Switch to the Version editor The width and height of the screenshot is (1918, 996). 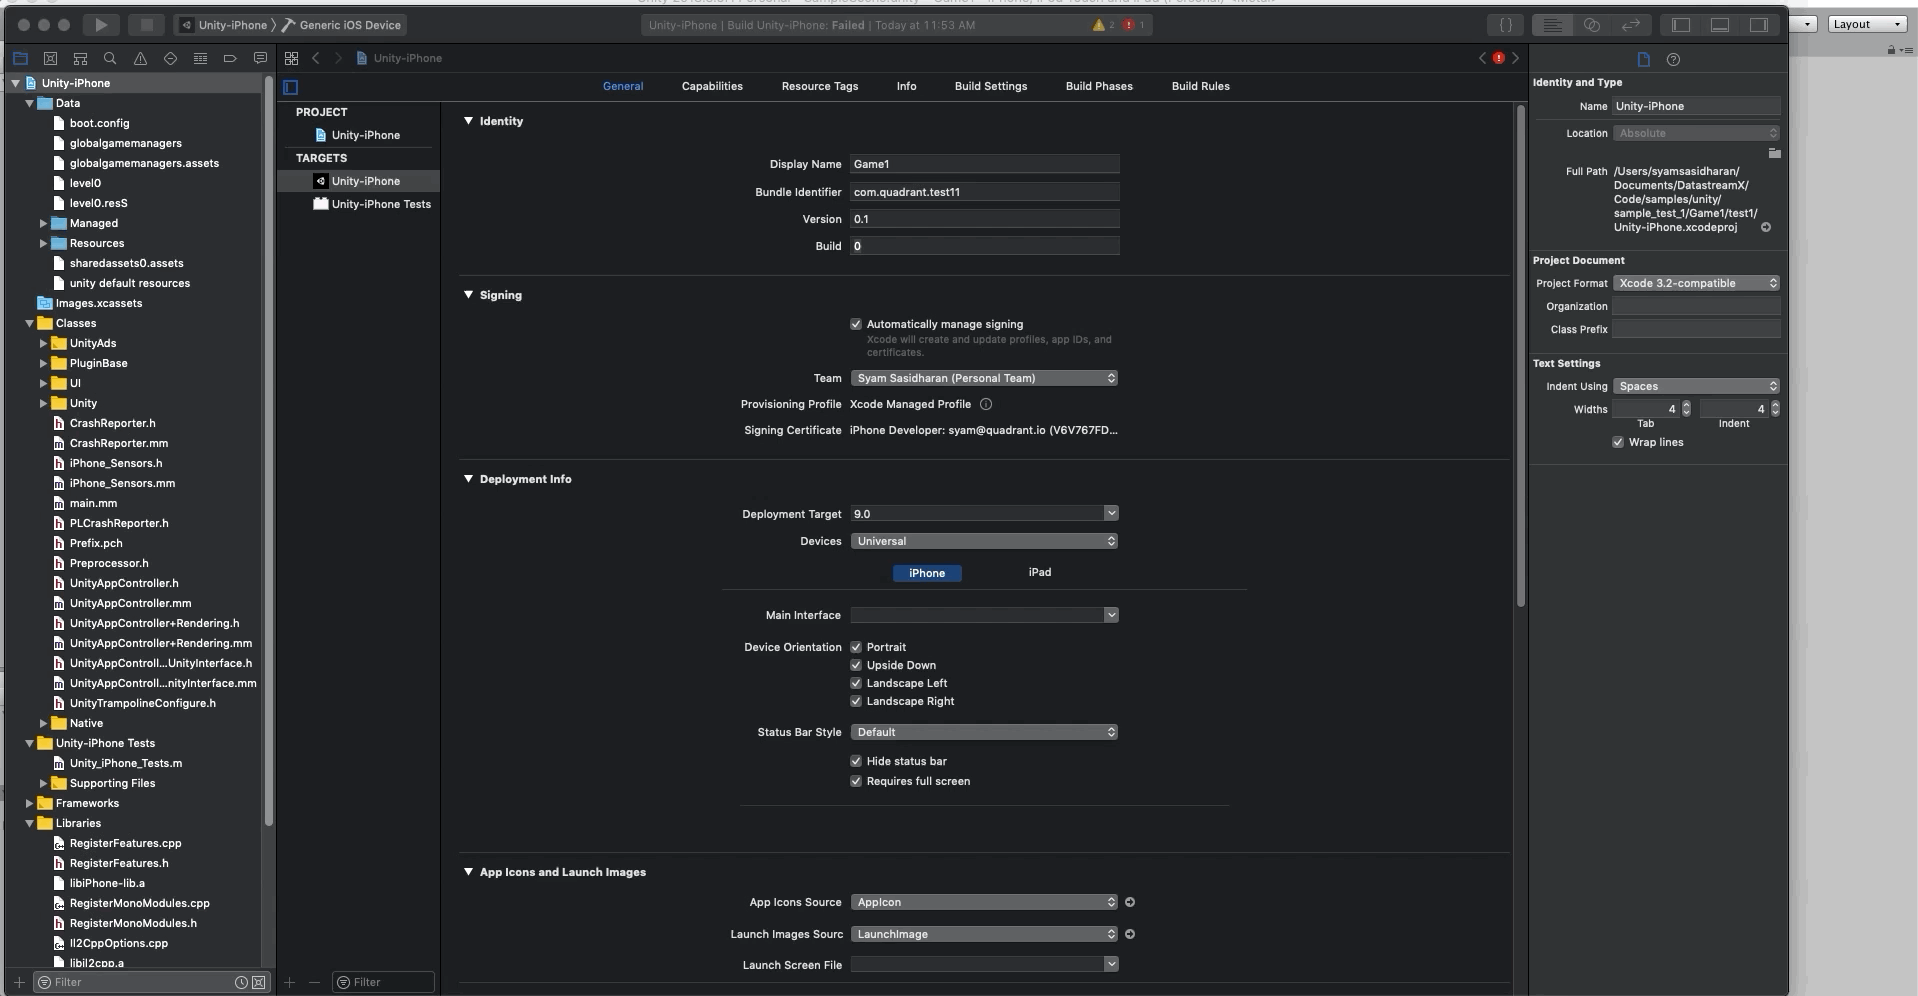coord(1630,25)
